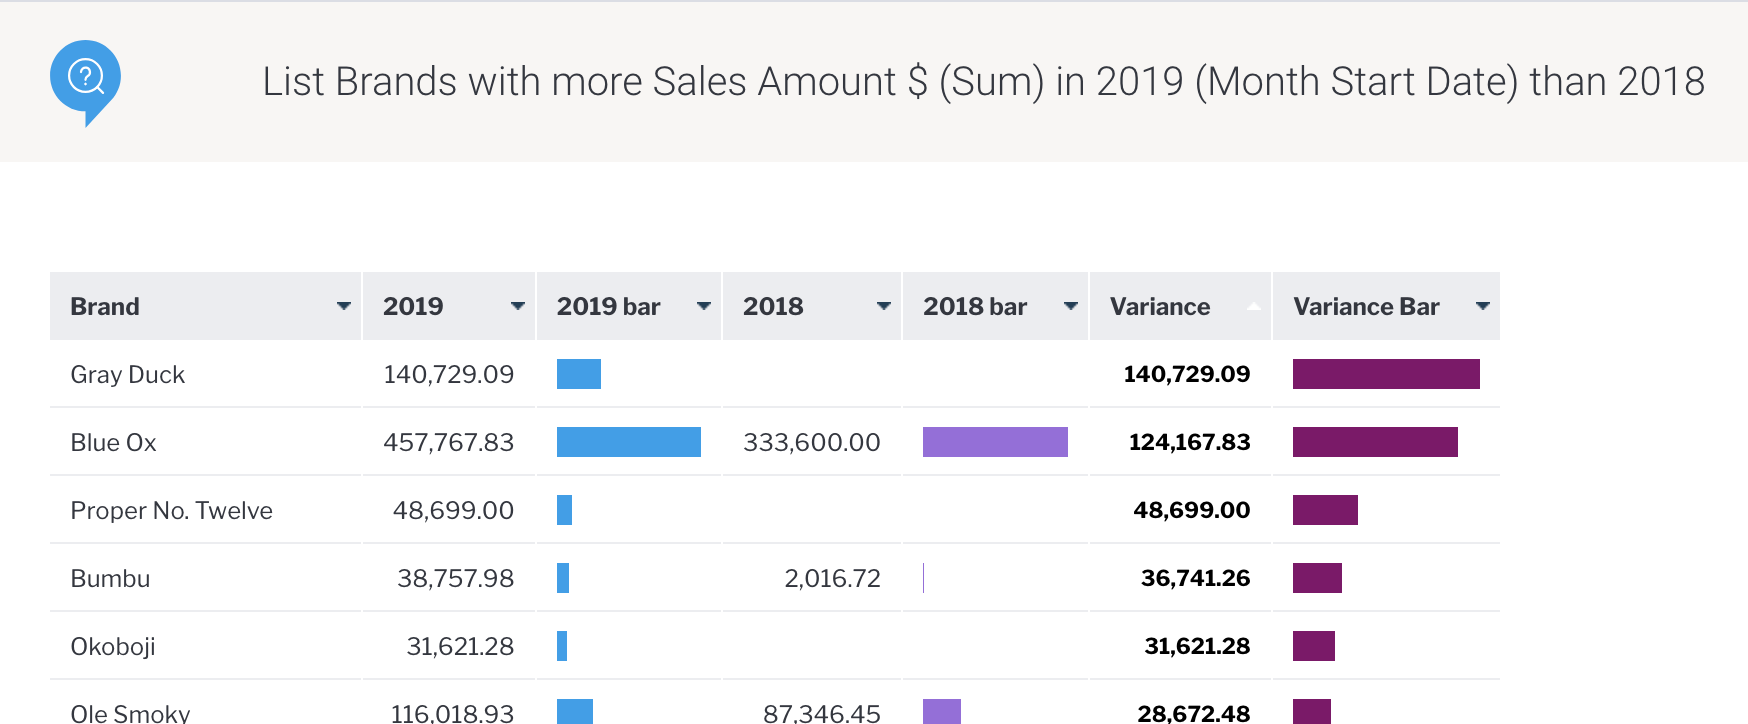Click Ole Smoky 2019 value 116,018.93
1748x724 pixels.
pyautogui.click(x=452, y=713)
